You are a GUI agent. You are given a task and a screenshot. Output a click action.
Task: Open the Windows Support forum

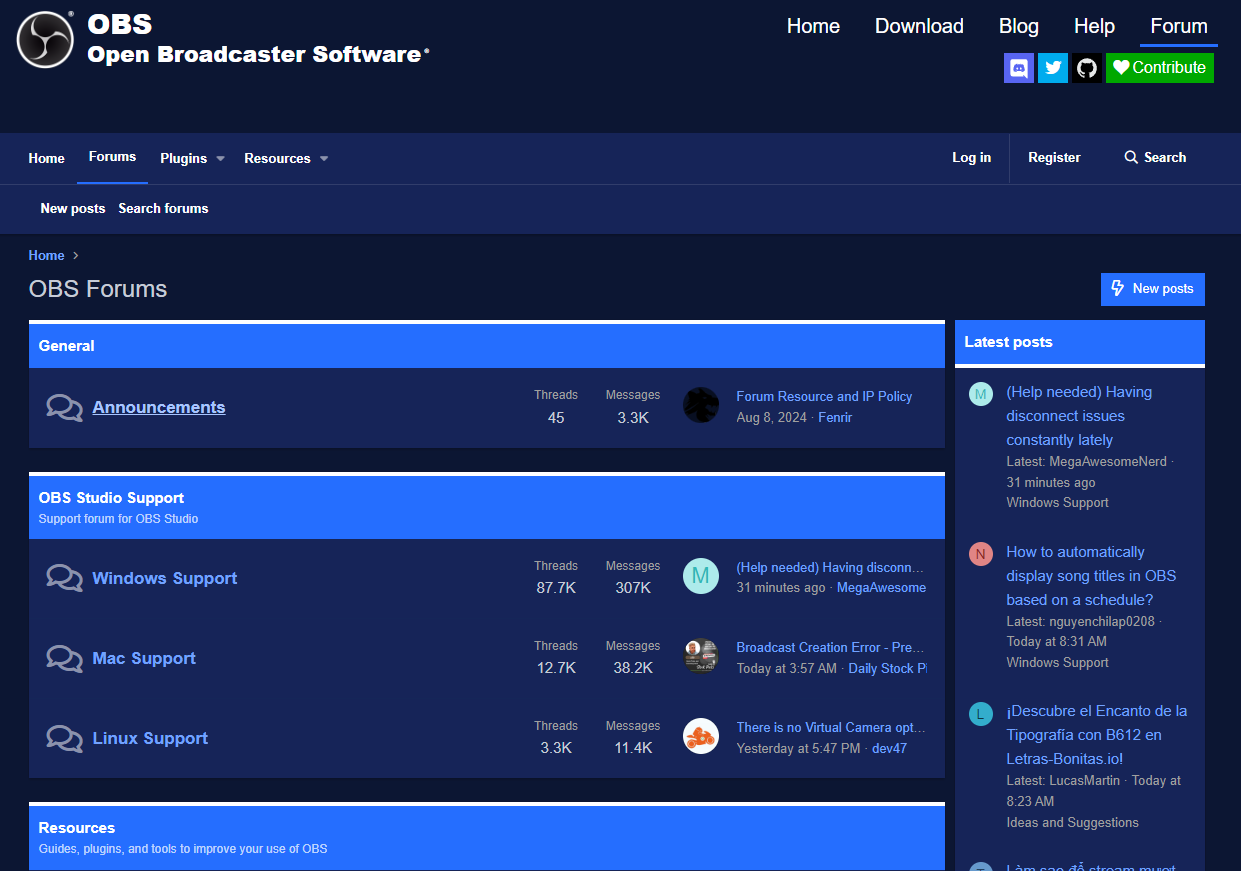click(165, 578)
